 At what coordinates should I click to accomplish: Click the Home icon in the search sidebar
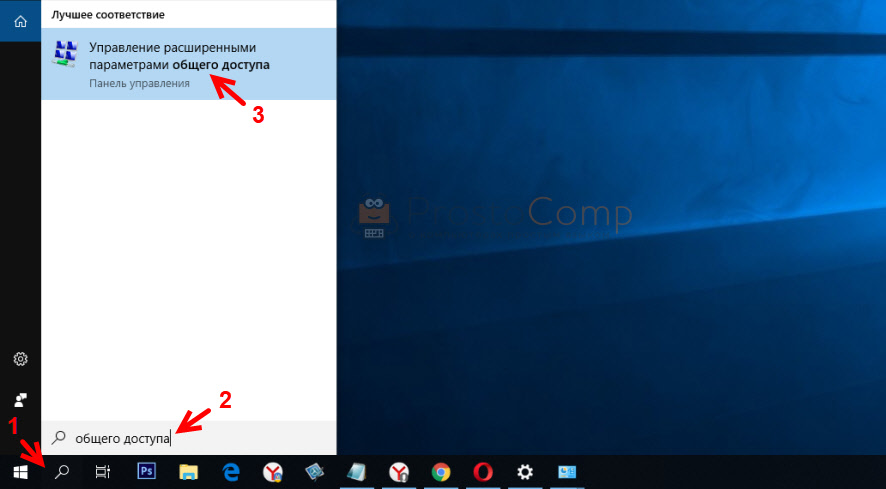click(20, 21)
